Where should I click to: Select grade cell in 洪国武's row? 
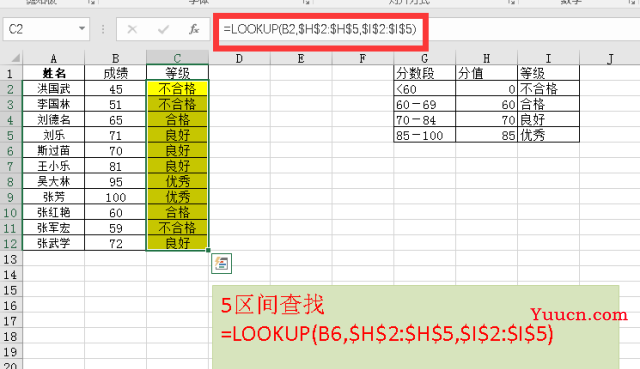click(177, 89)
